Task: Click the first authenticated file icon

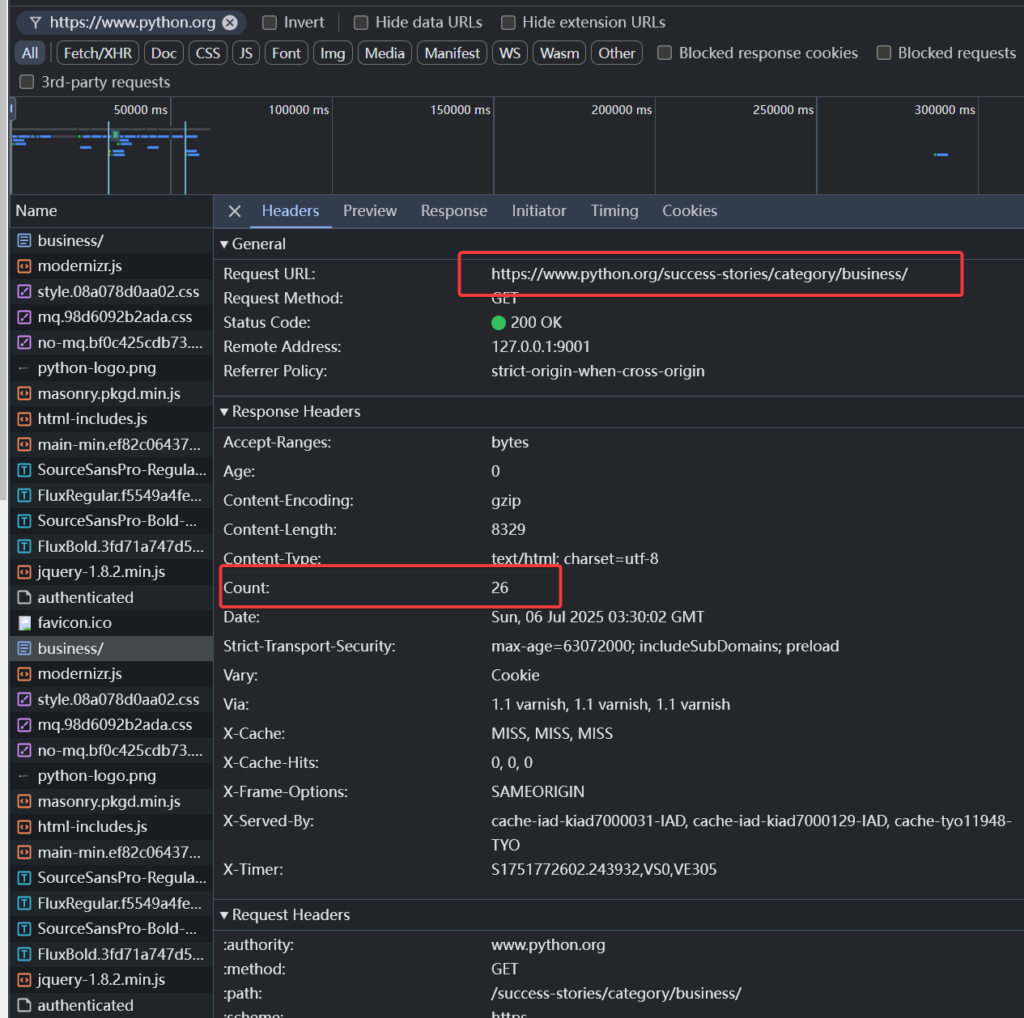Action: point(25,597)
